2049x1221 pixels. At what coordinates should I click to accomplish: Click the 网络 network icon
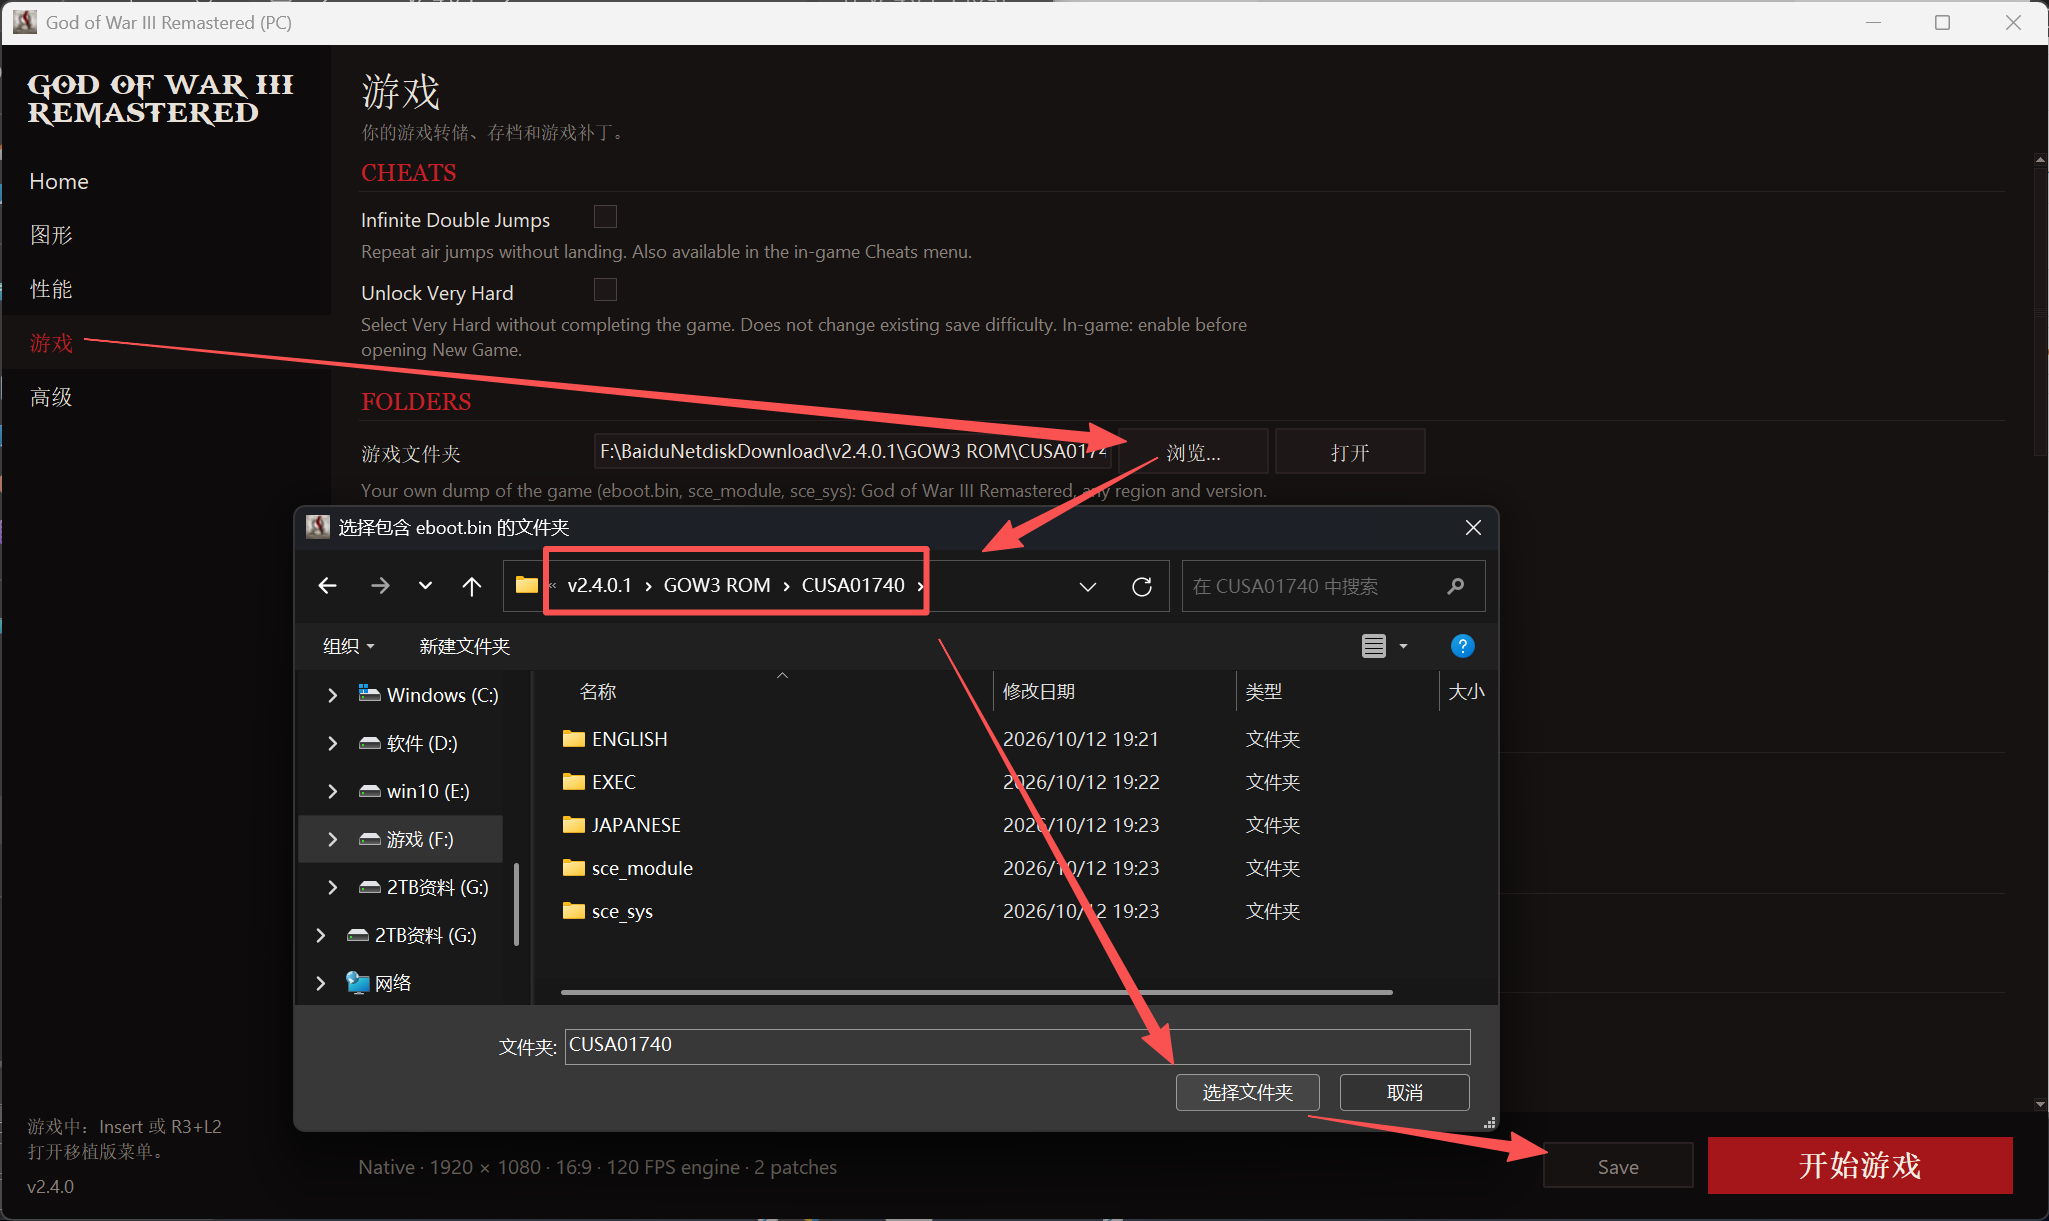tap(357, 982)
